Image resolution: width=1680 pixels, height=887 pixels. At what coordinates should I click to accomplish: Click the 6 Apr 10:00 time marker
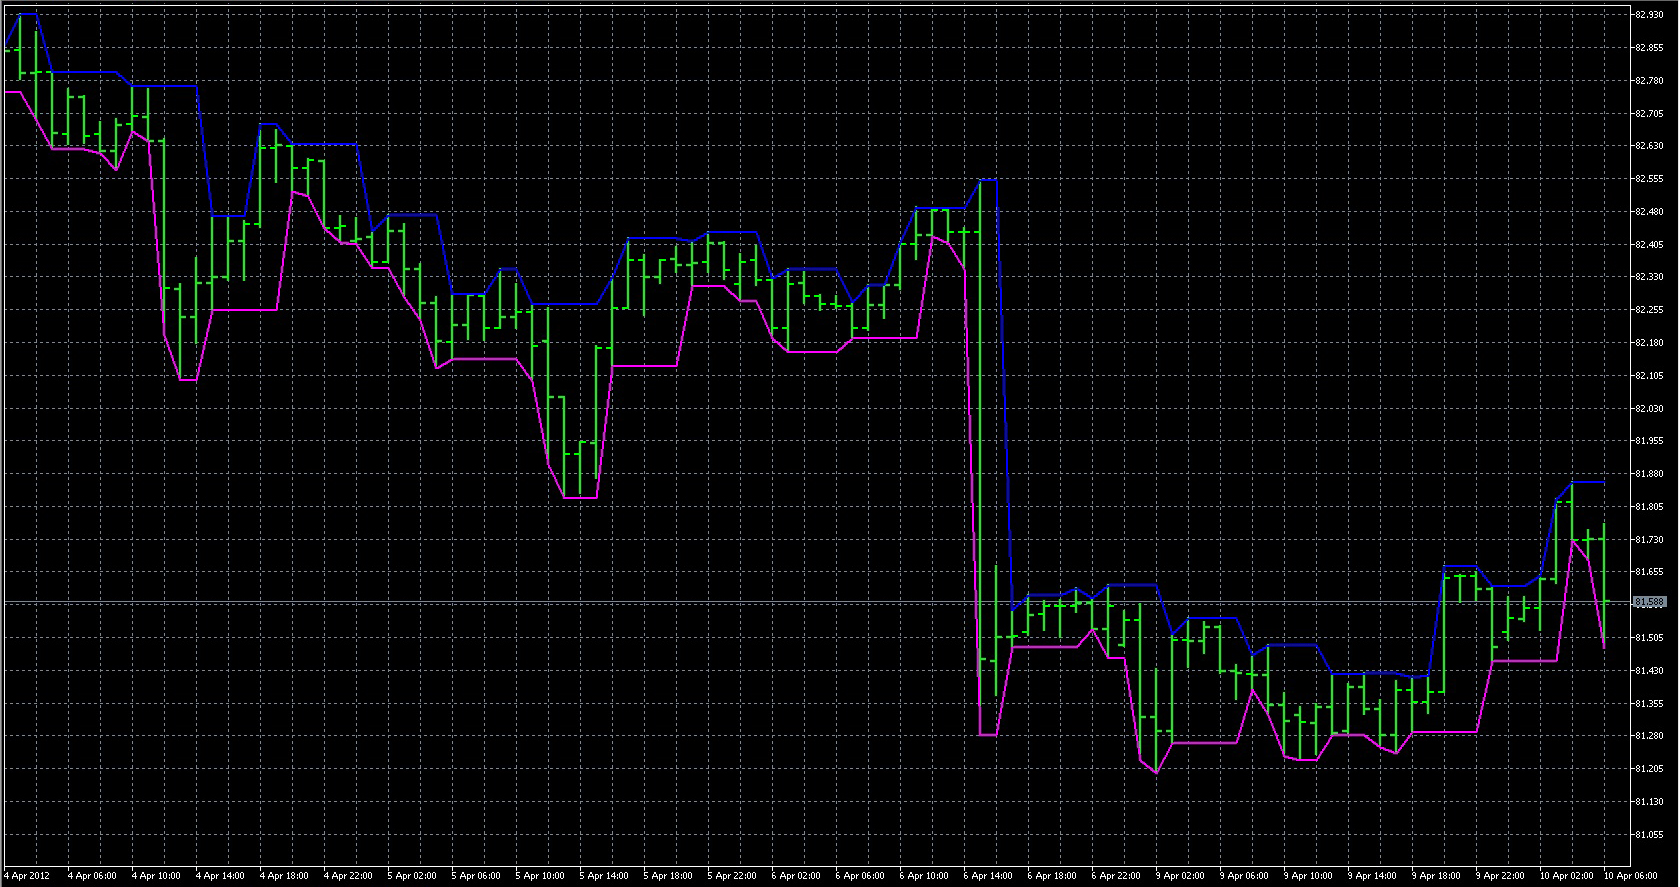(924, 876)
